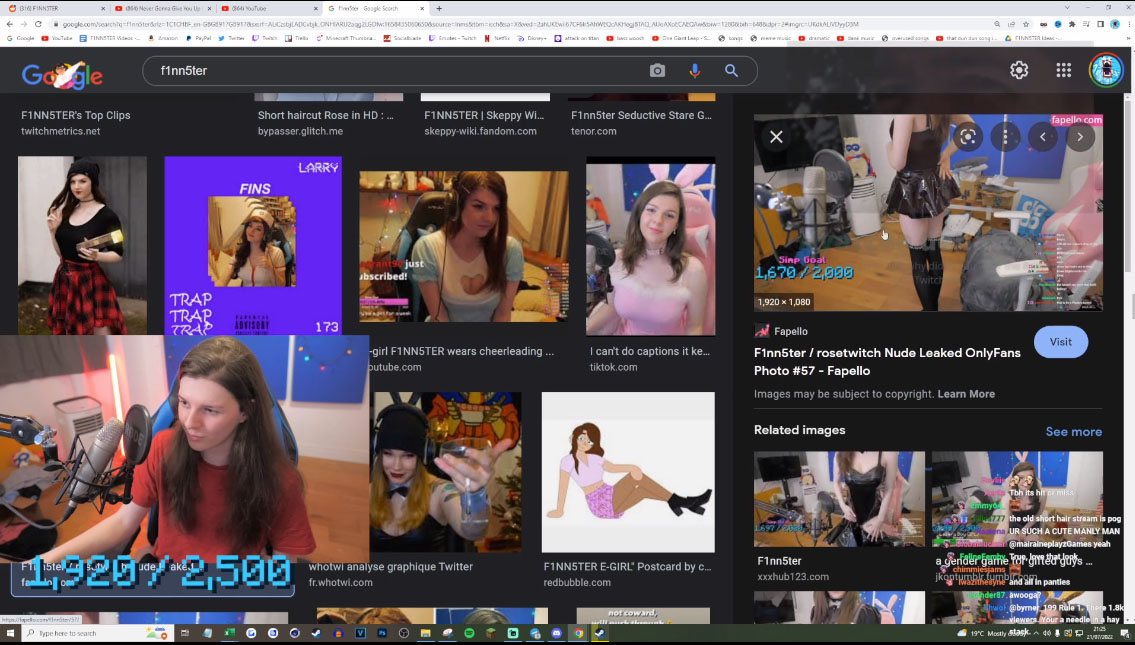Open the Google account profile avatar
This screenshot has width=1135, height=645.
(1106, 70)
